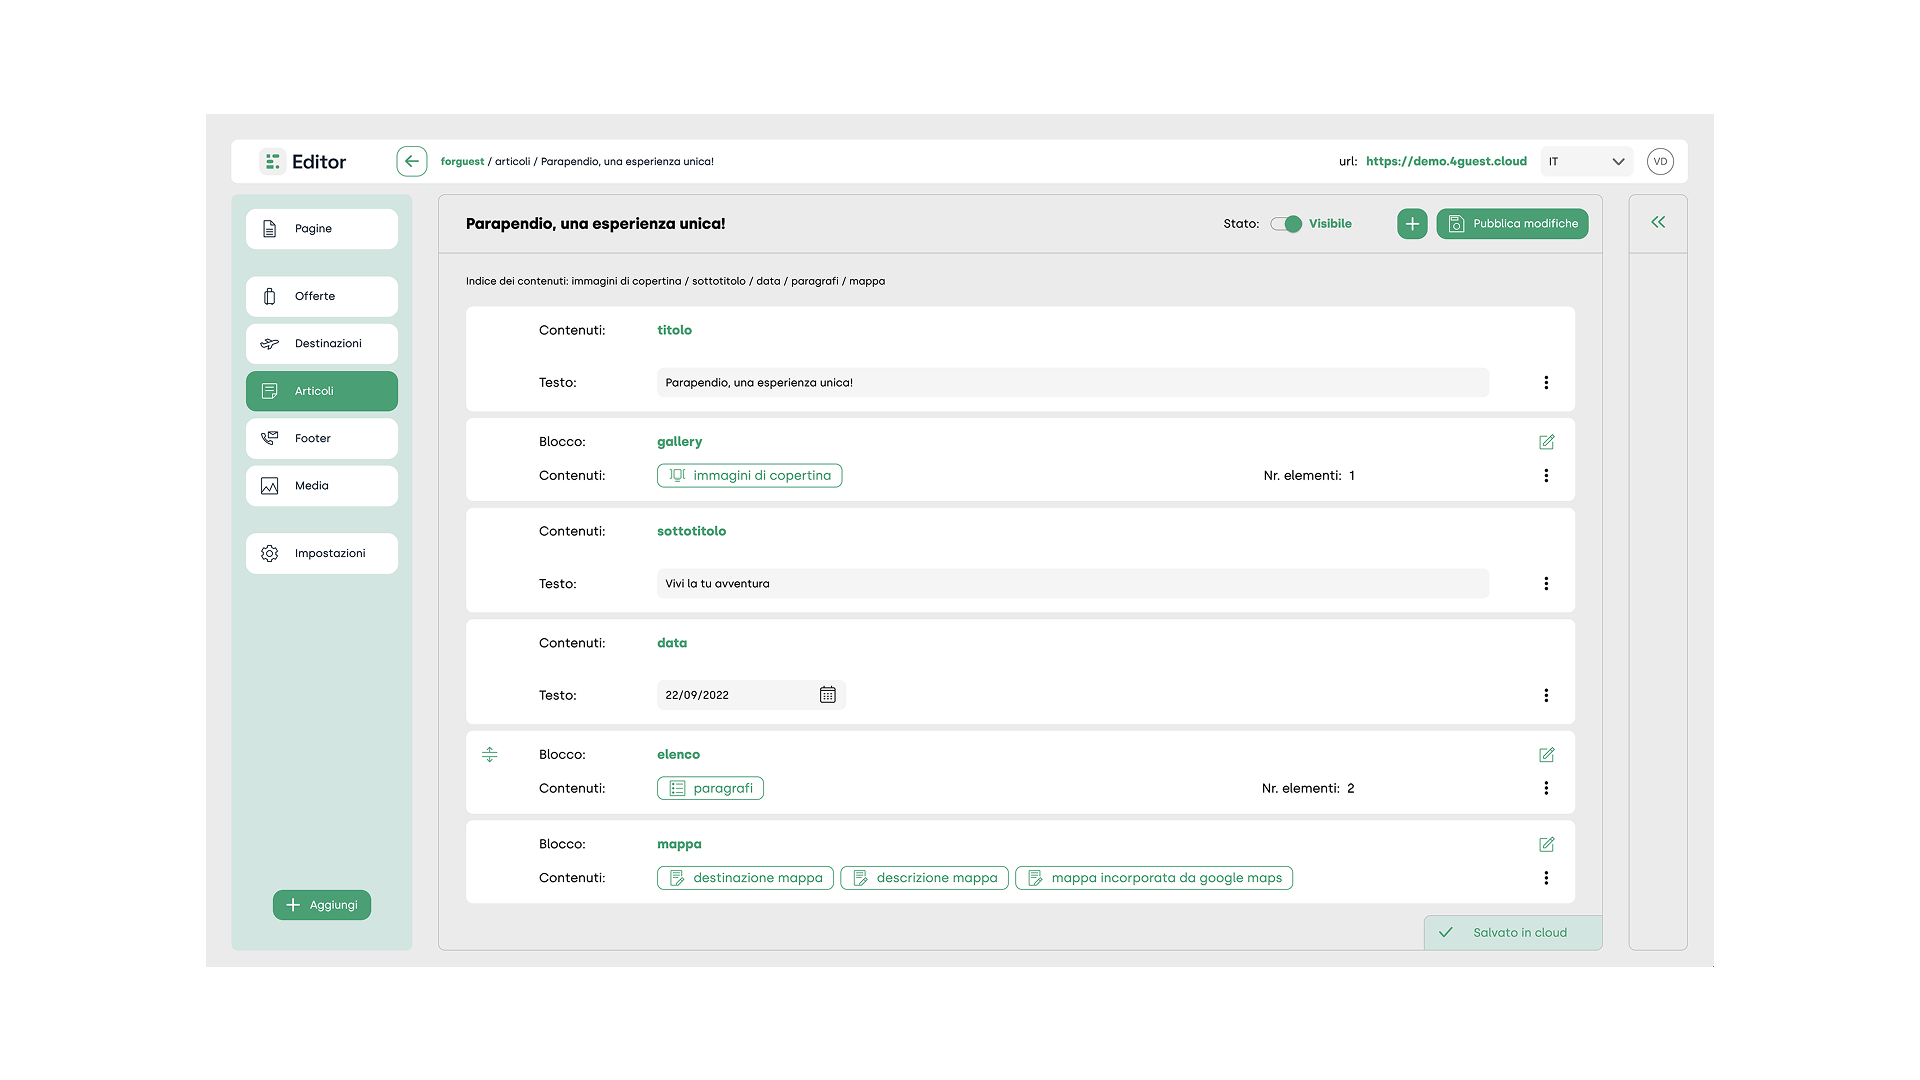Open the three-dot menu for titolo row

1546,383
